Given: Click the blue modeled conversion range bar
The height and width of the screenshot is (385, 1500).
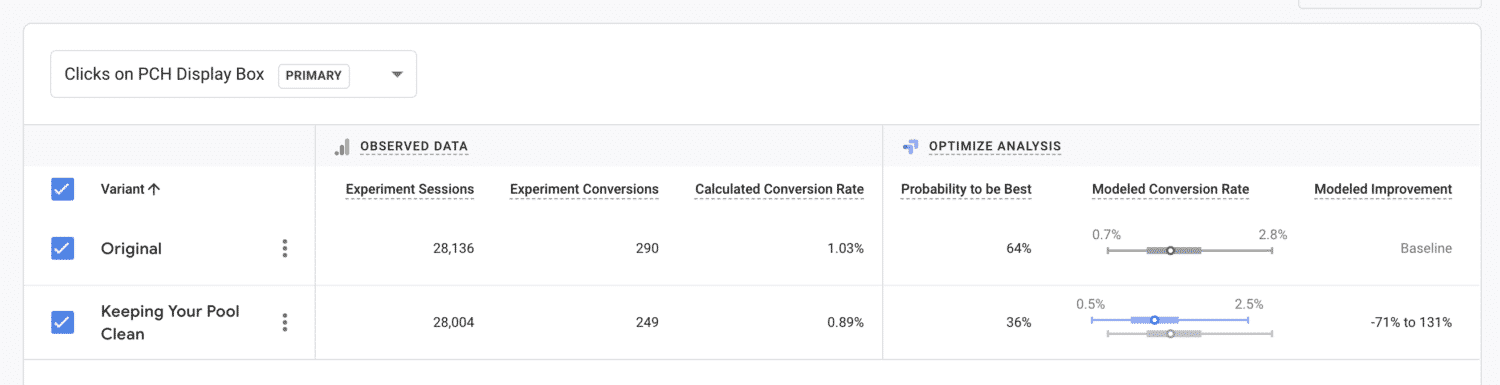Looking at the screenshot, I should [1170, 320].
